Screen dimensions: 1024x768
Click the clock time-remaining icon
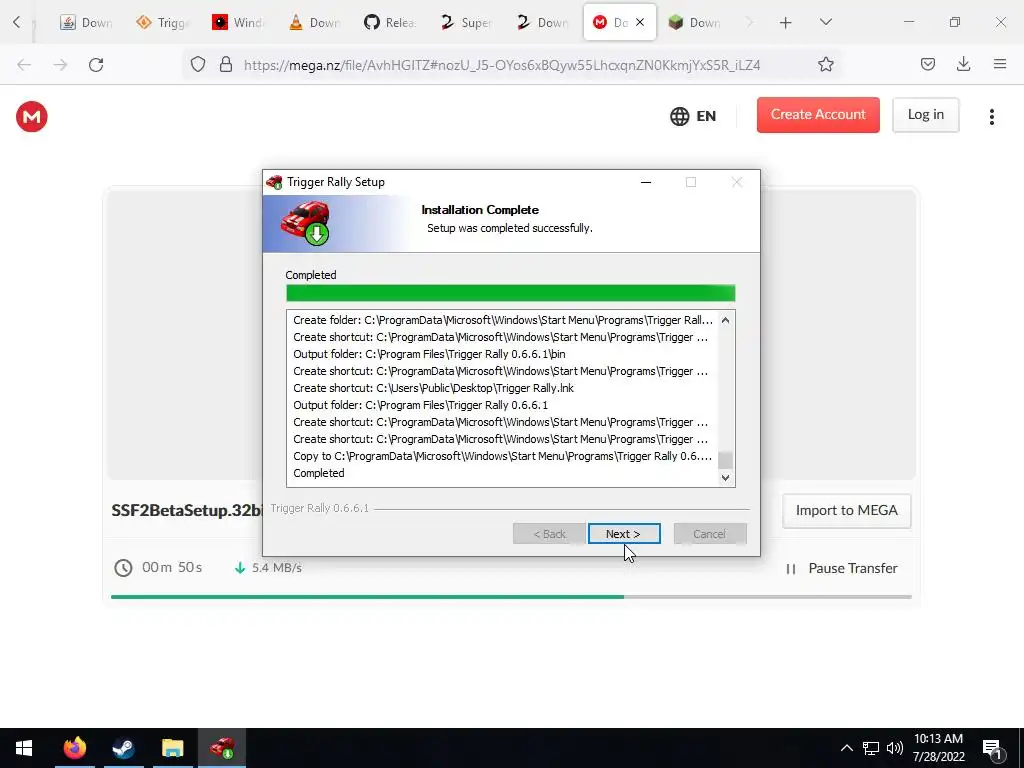coord(123,568)
